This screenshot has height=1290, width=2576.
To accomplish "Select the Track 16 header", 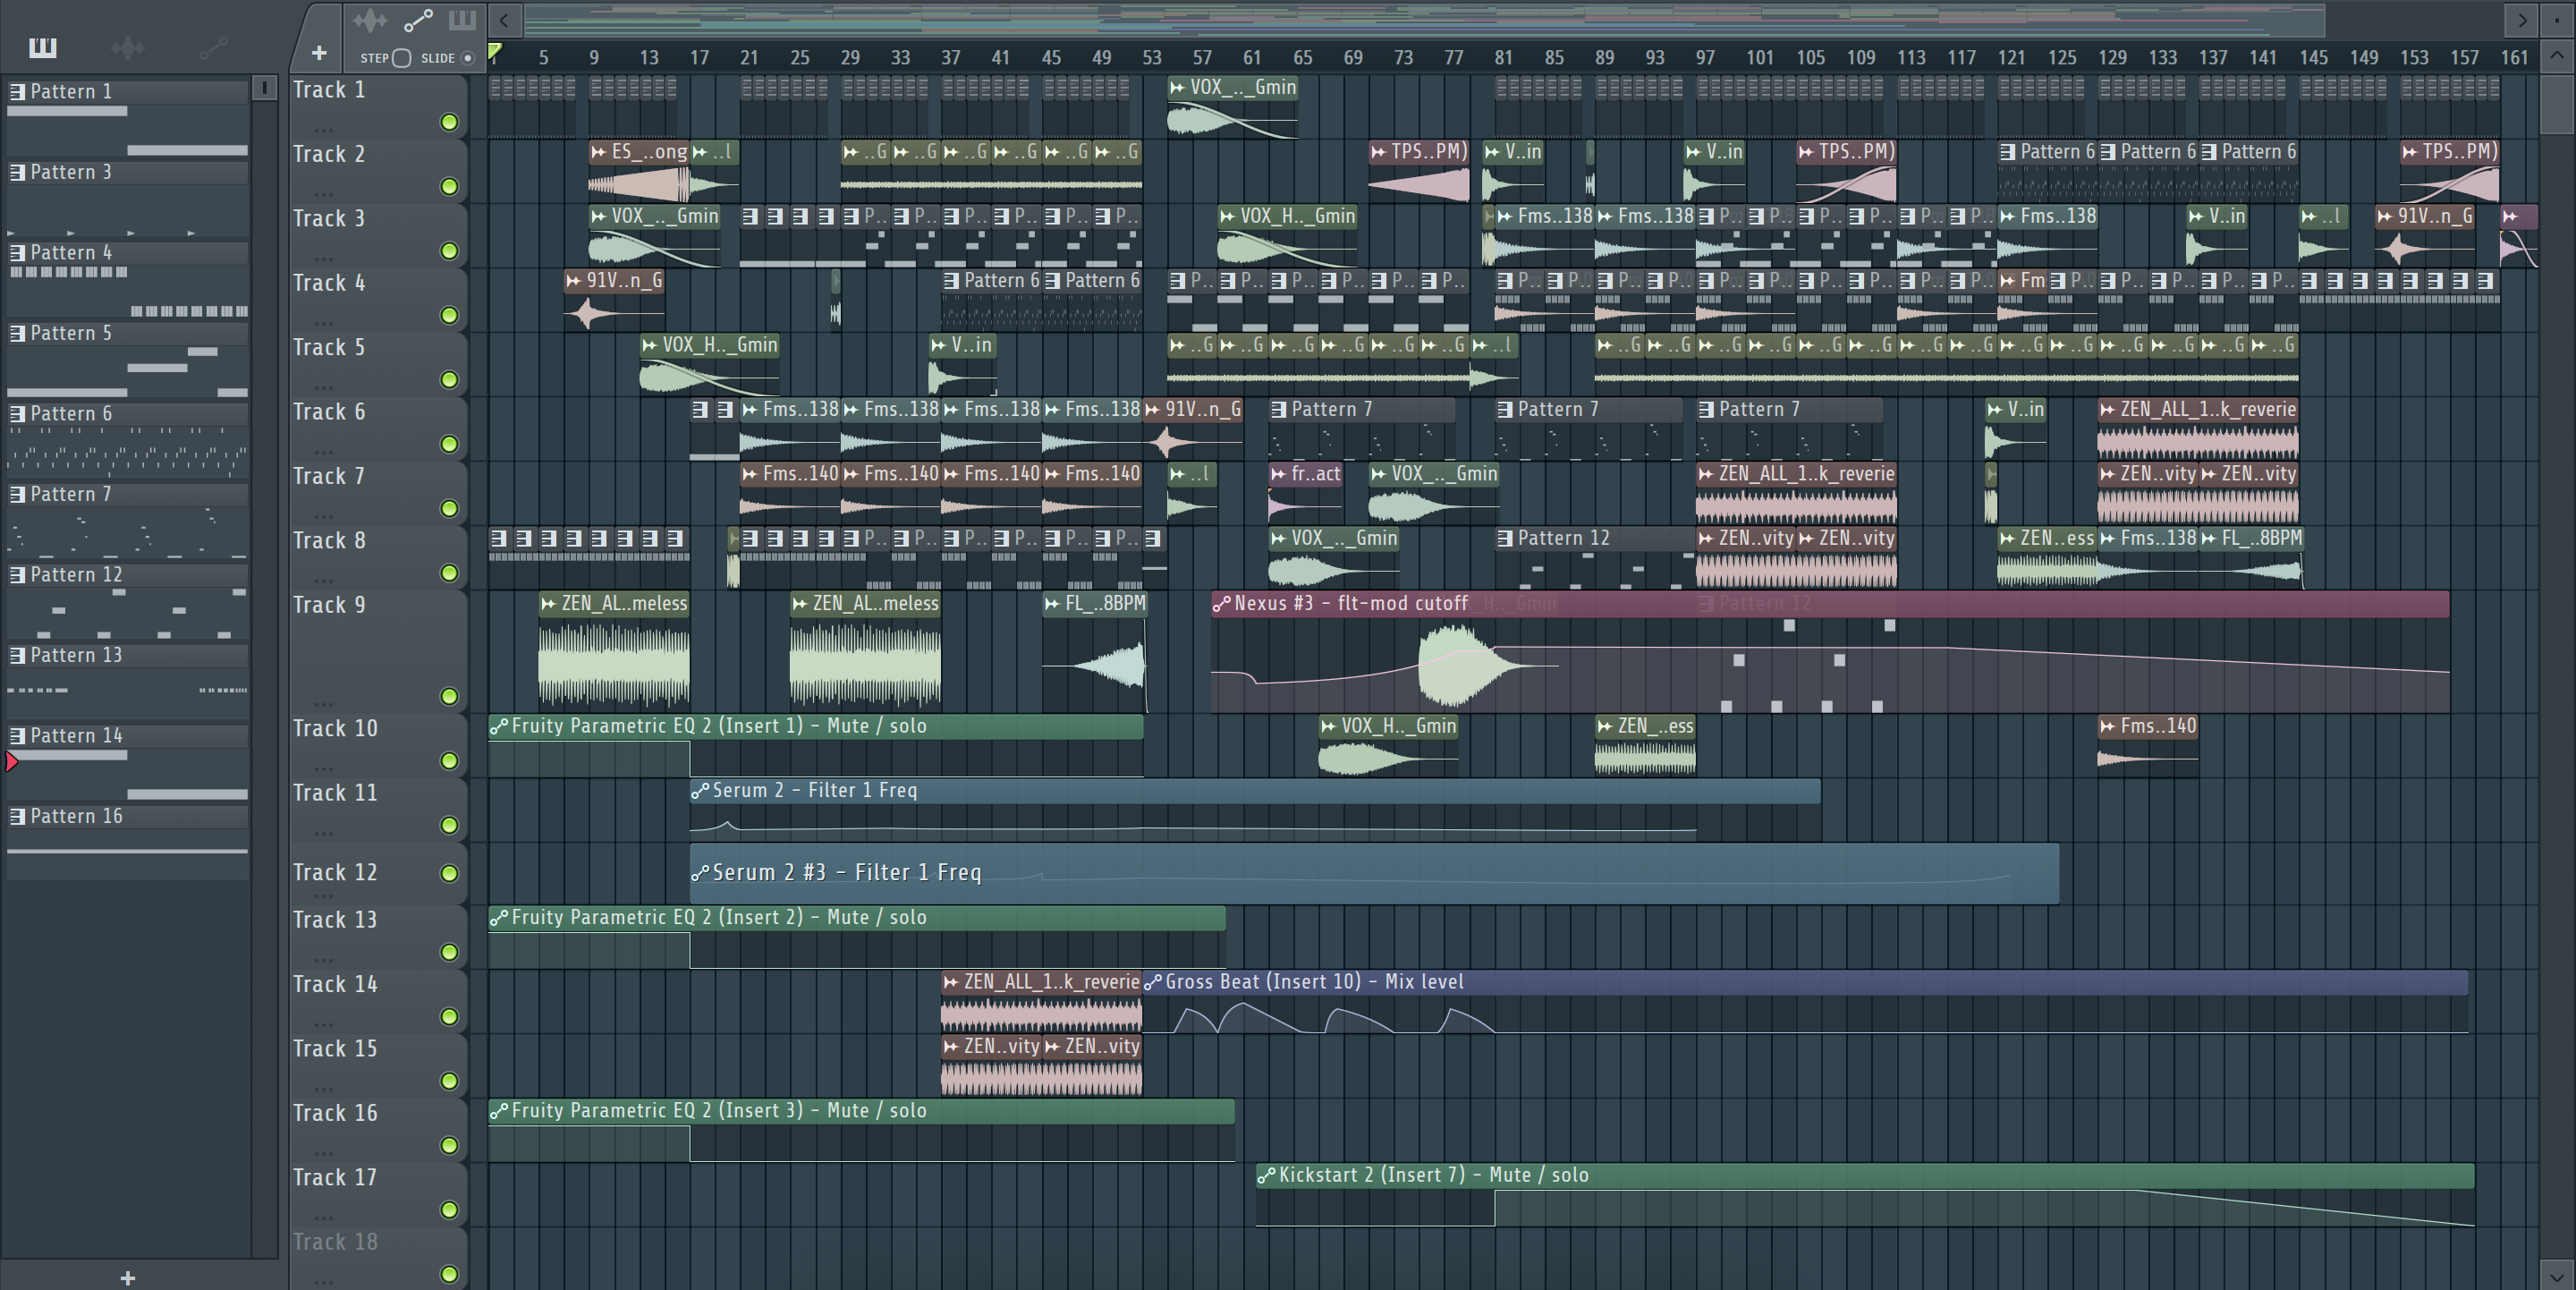I will click(x=378, y=1129).
